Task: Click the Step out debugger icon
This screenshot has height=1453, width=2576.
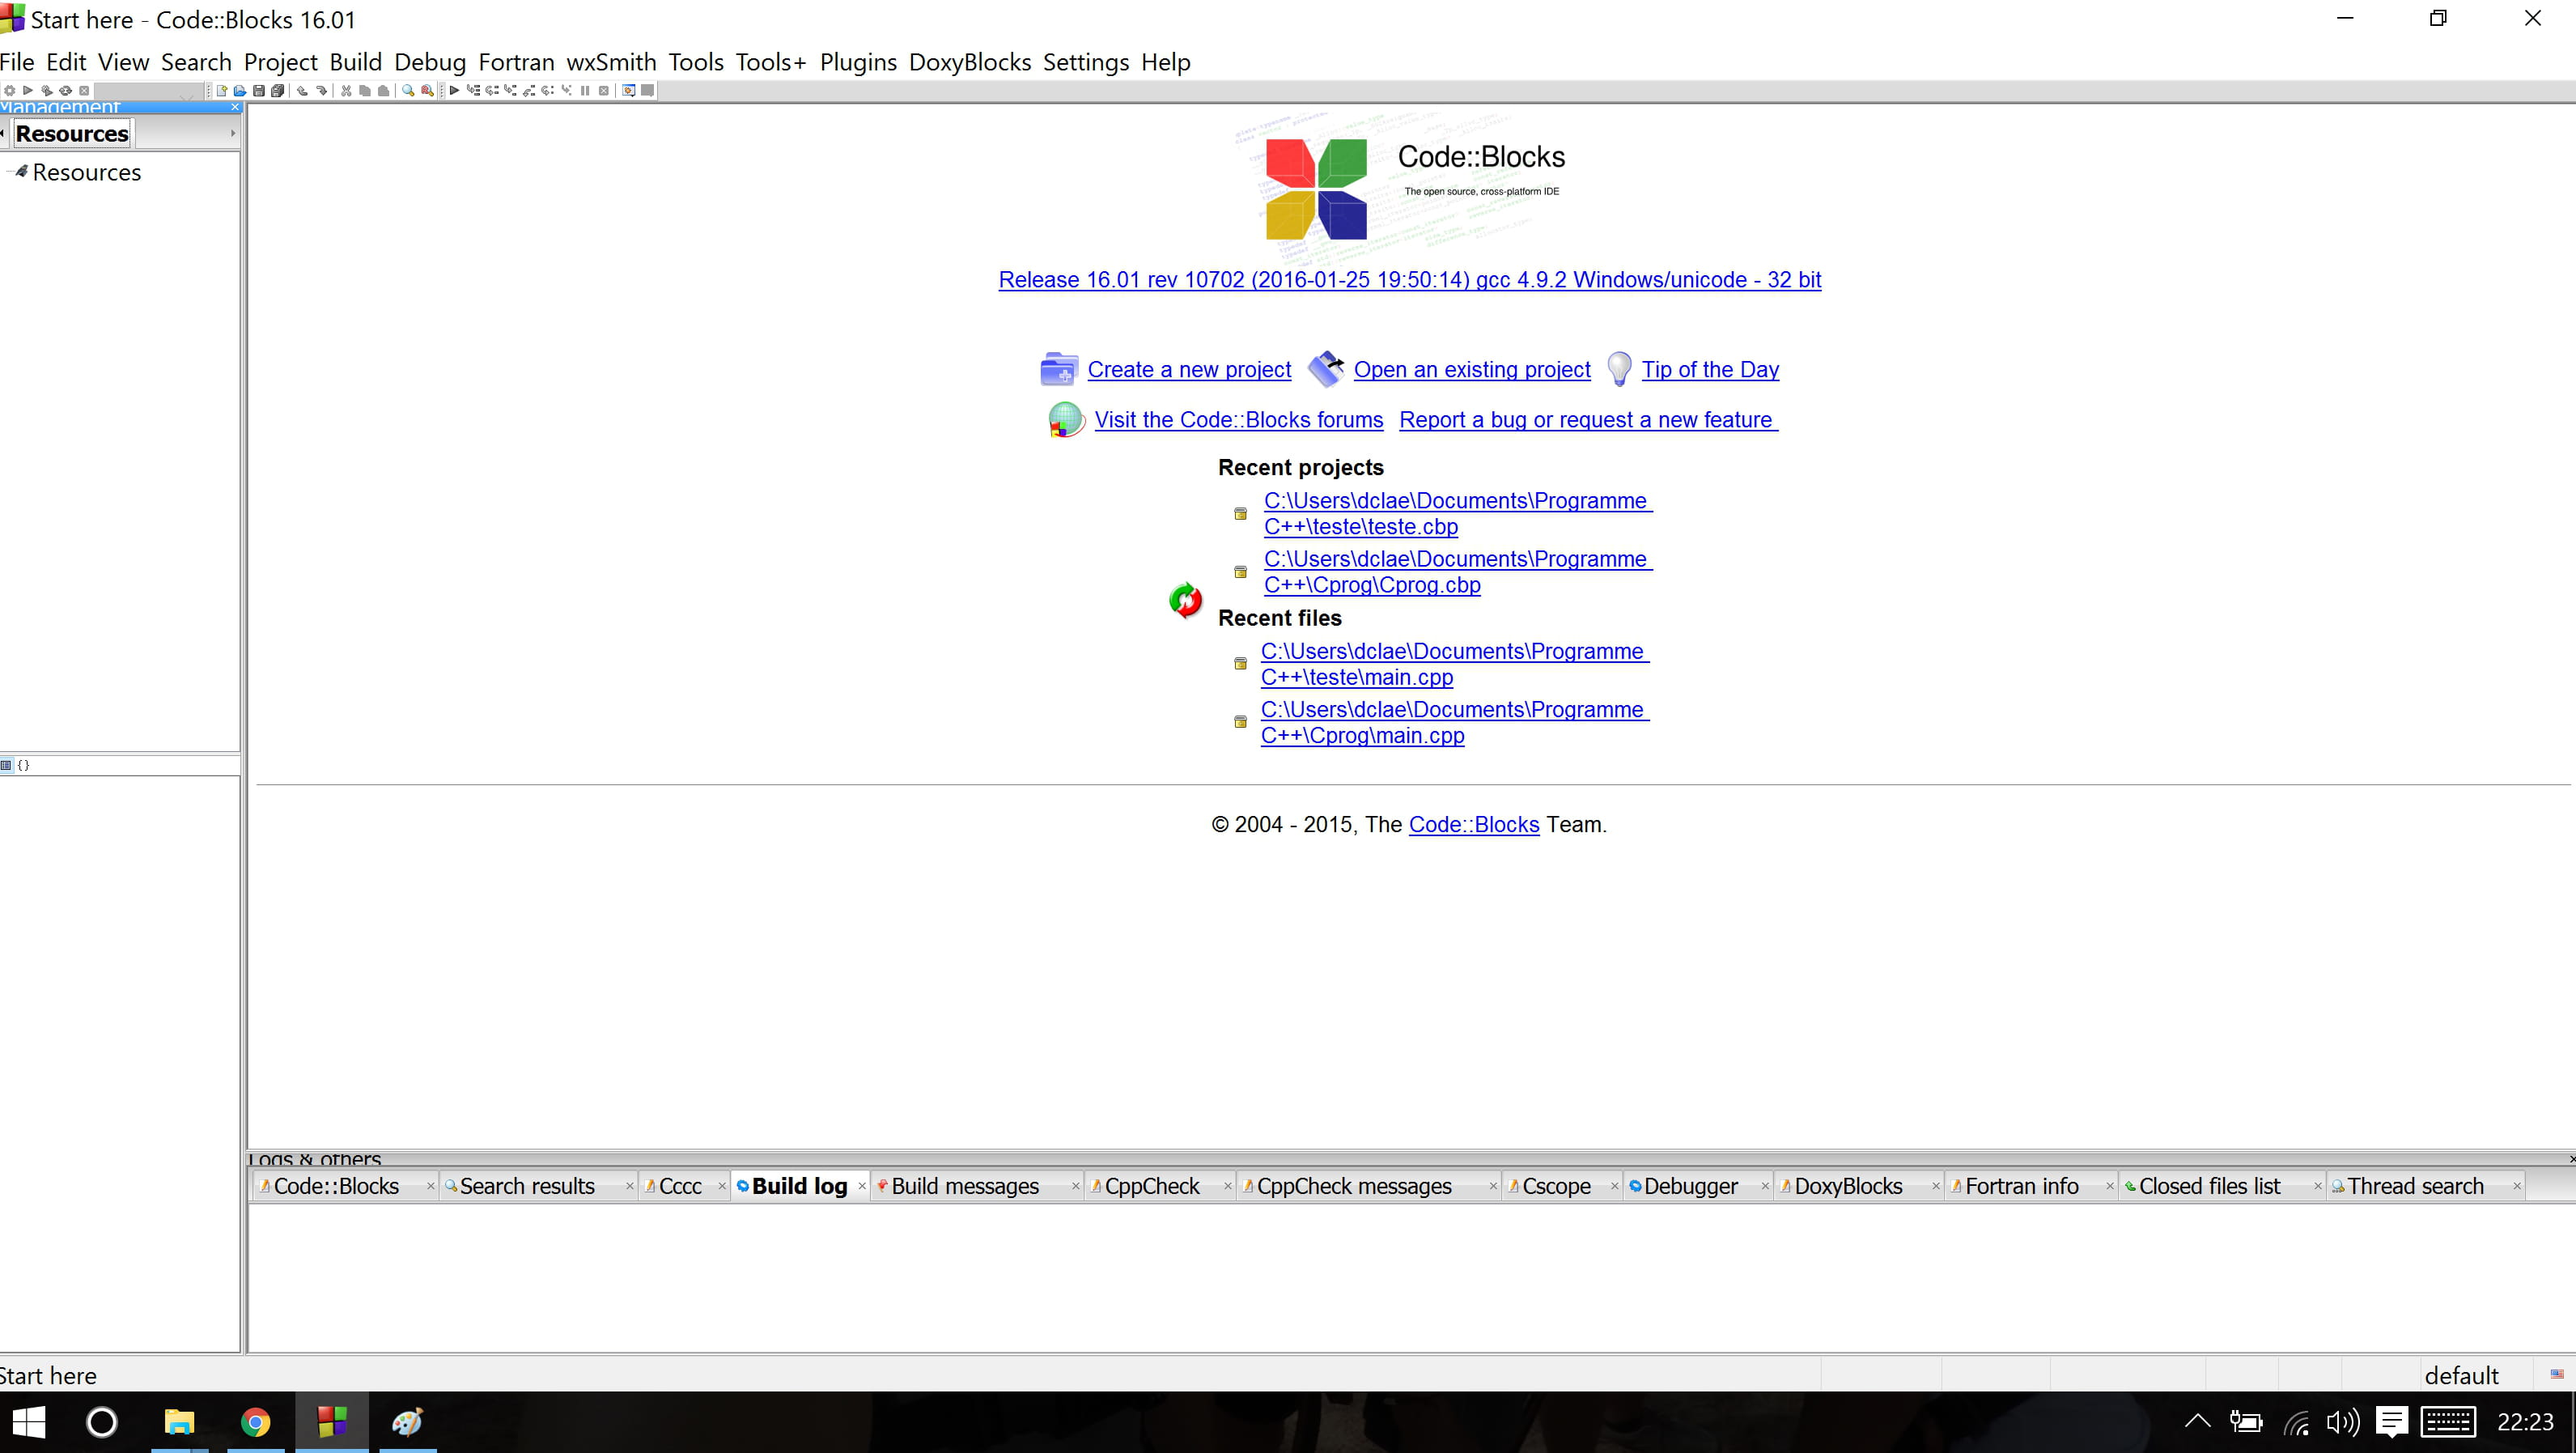Action: (x=529, y=91)
